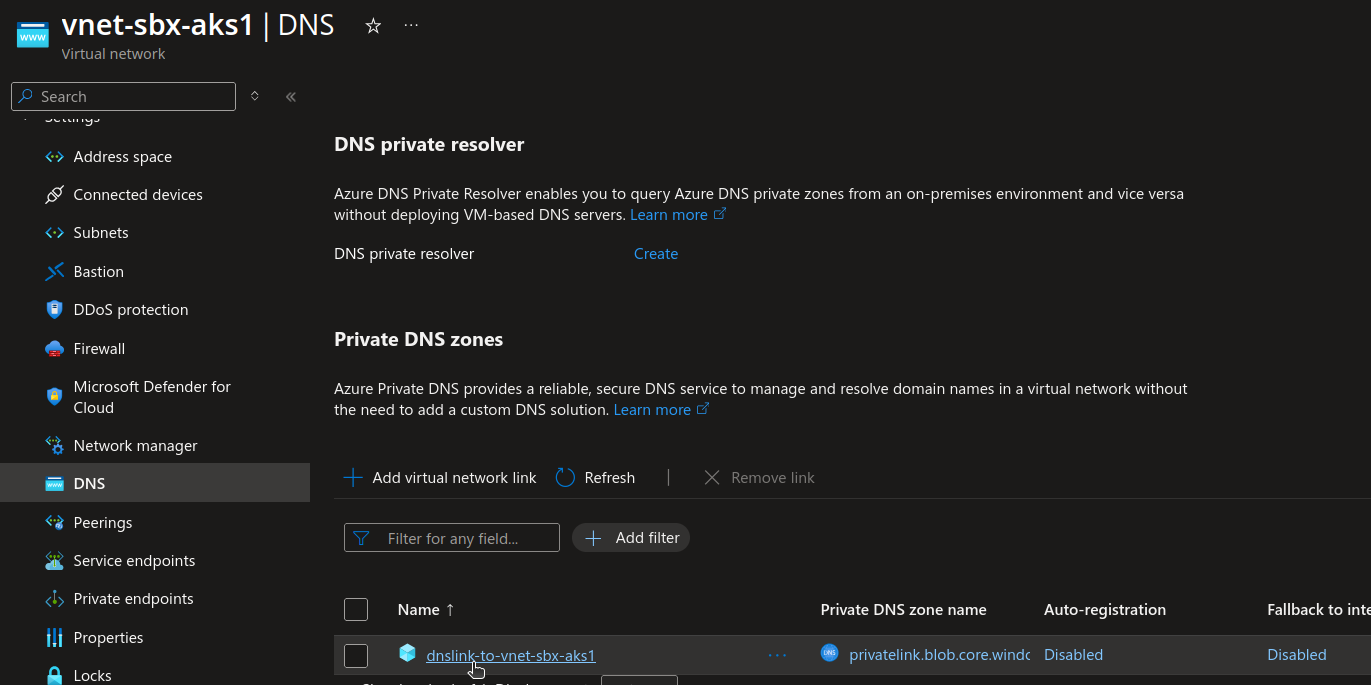Click the funnel filter icon
The height and width of the screenshot is (685, 1371).
361,538
